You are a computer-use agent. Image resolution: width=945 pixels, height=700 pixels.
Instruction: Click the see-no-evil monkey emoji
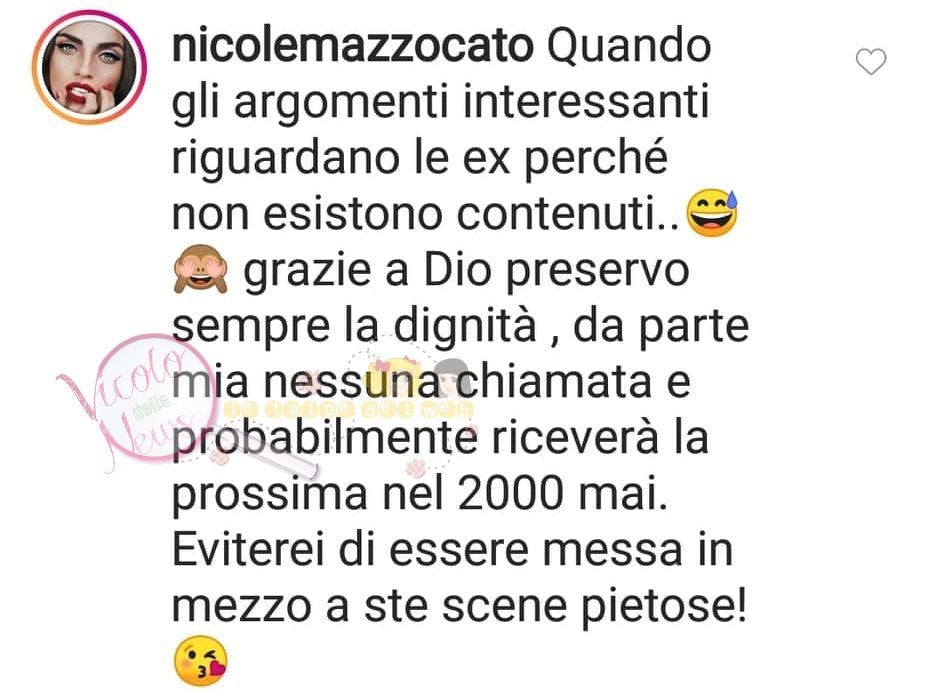point(201,270)
